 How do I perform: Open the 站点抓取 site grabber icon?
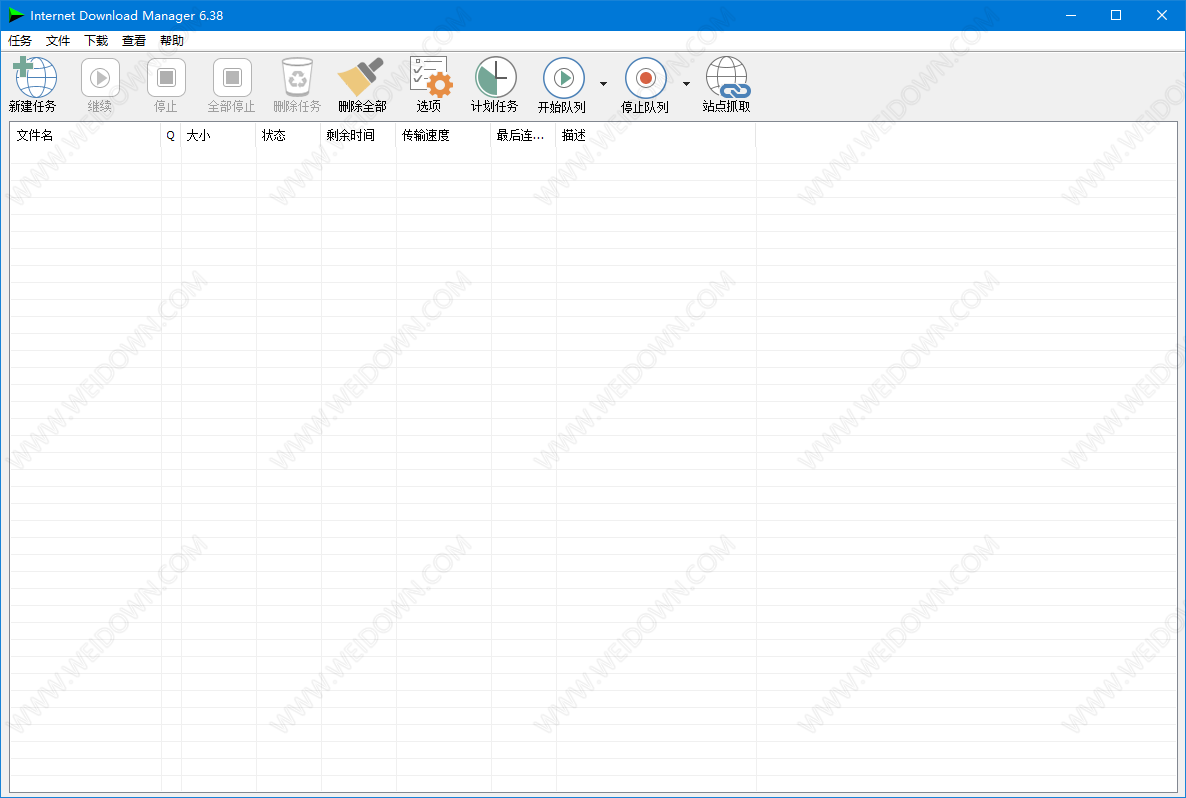tap(728, 77)
